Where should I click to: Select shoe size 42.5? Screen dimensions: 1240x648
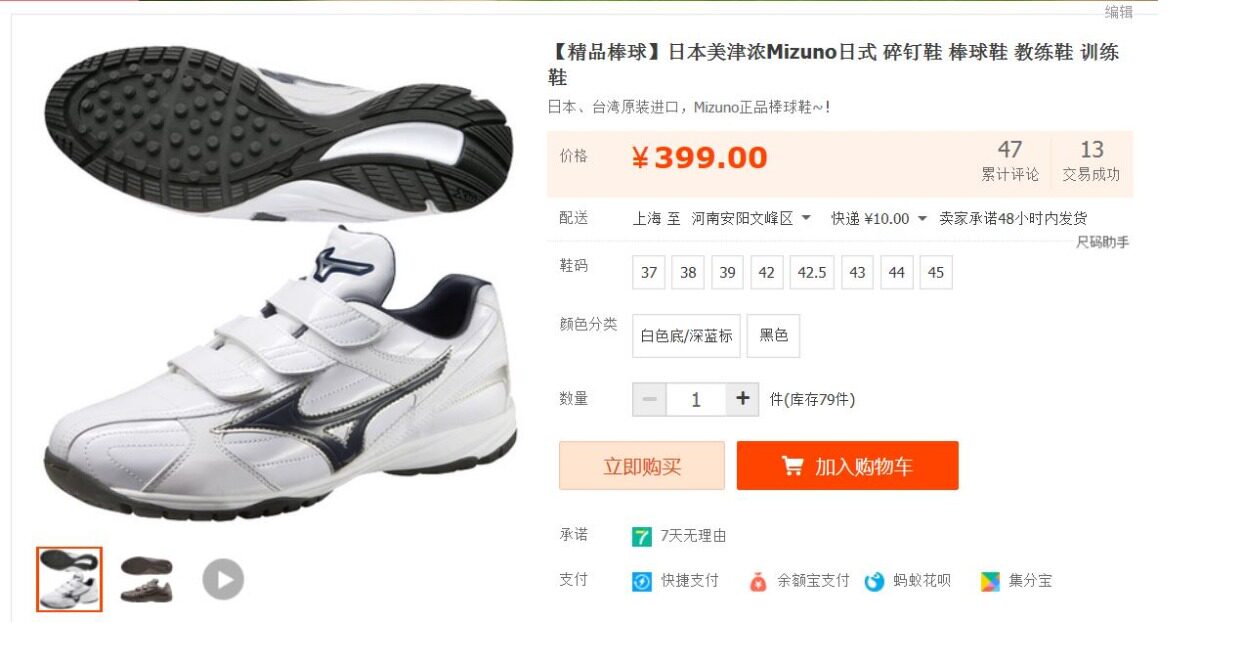coord(811,272)
